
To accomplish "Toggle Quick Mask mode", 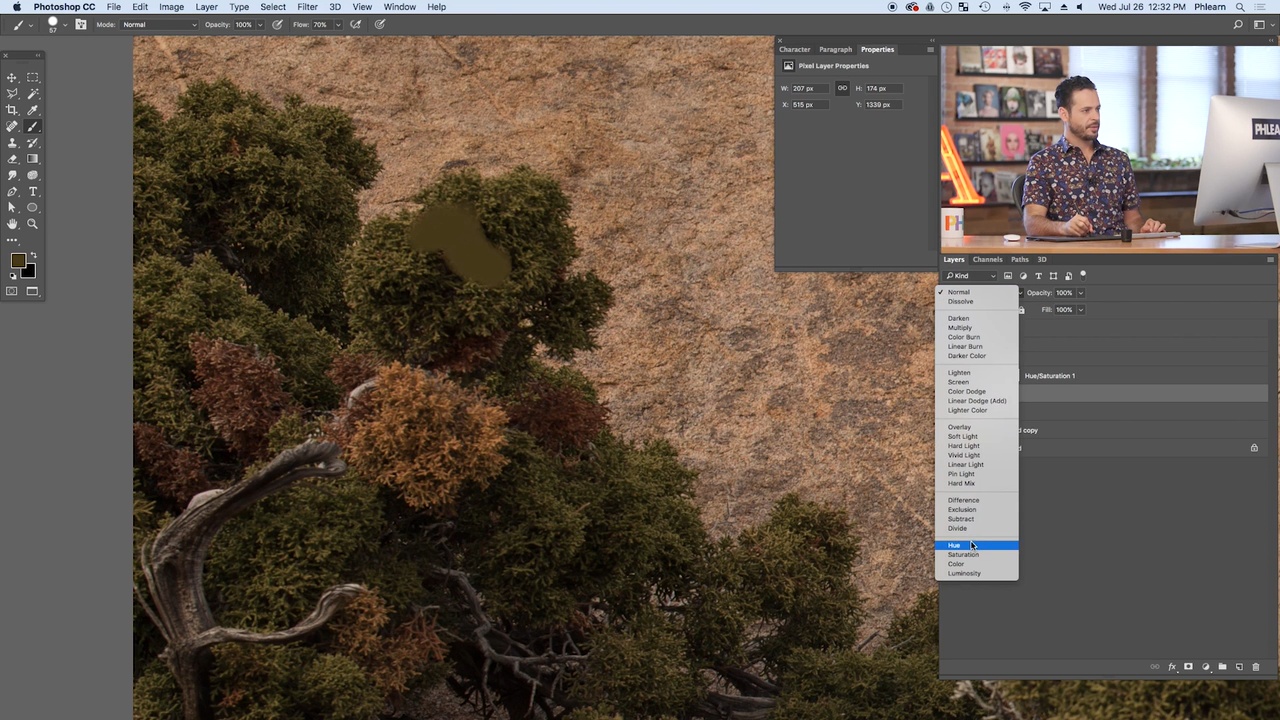I will click(12, 291).
